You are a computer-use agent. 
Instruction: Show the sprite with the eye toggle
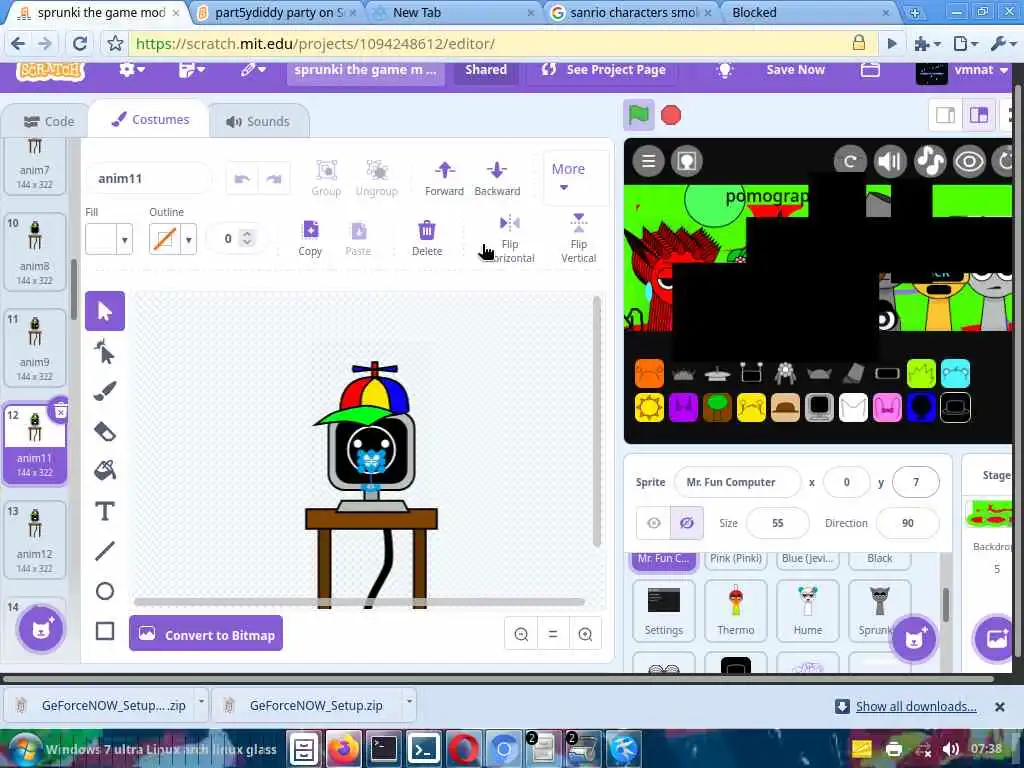pyautogui.click(x=653, y=523)
